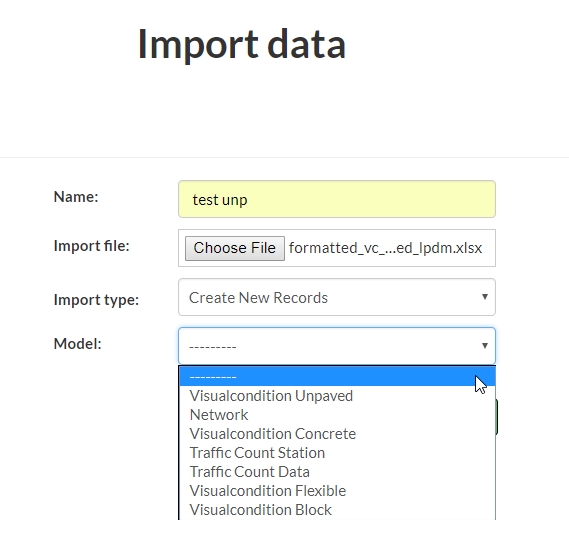Choose 'Visualcondition Unpaved' from the Model list
Viewport: 569px width, 555px height.
click(x=271, y=396)
